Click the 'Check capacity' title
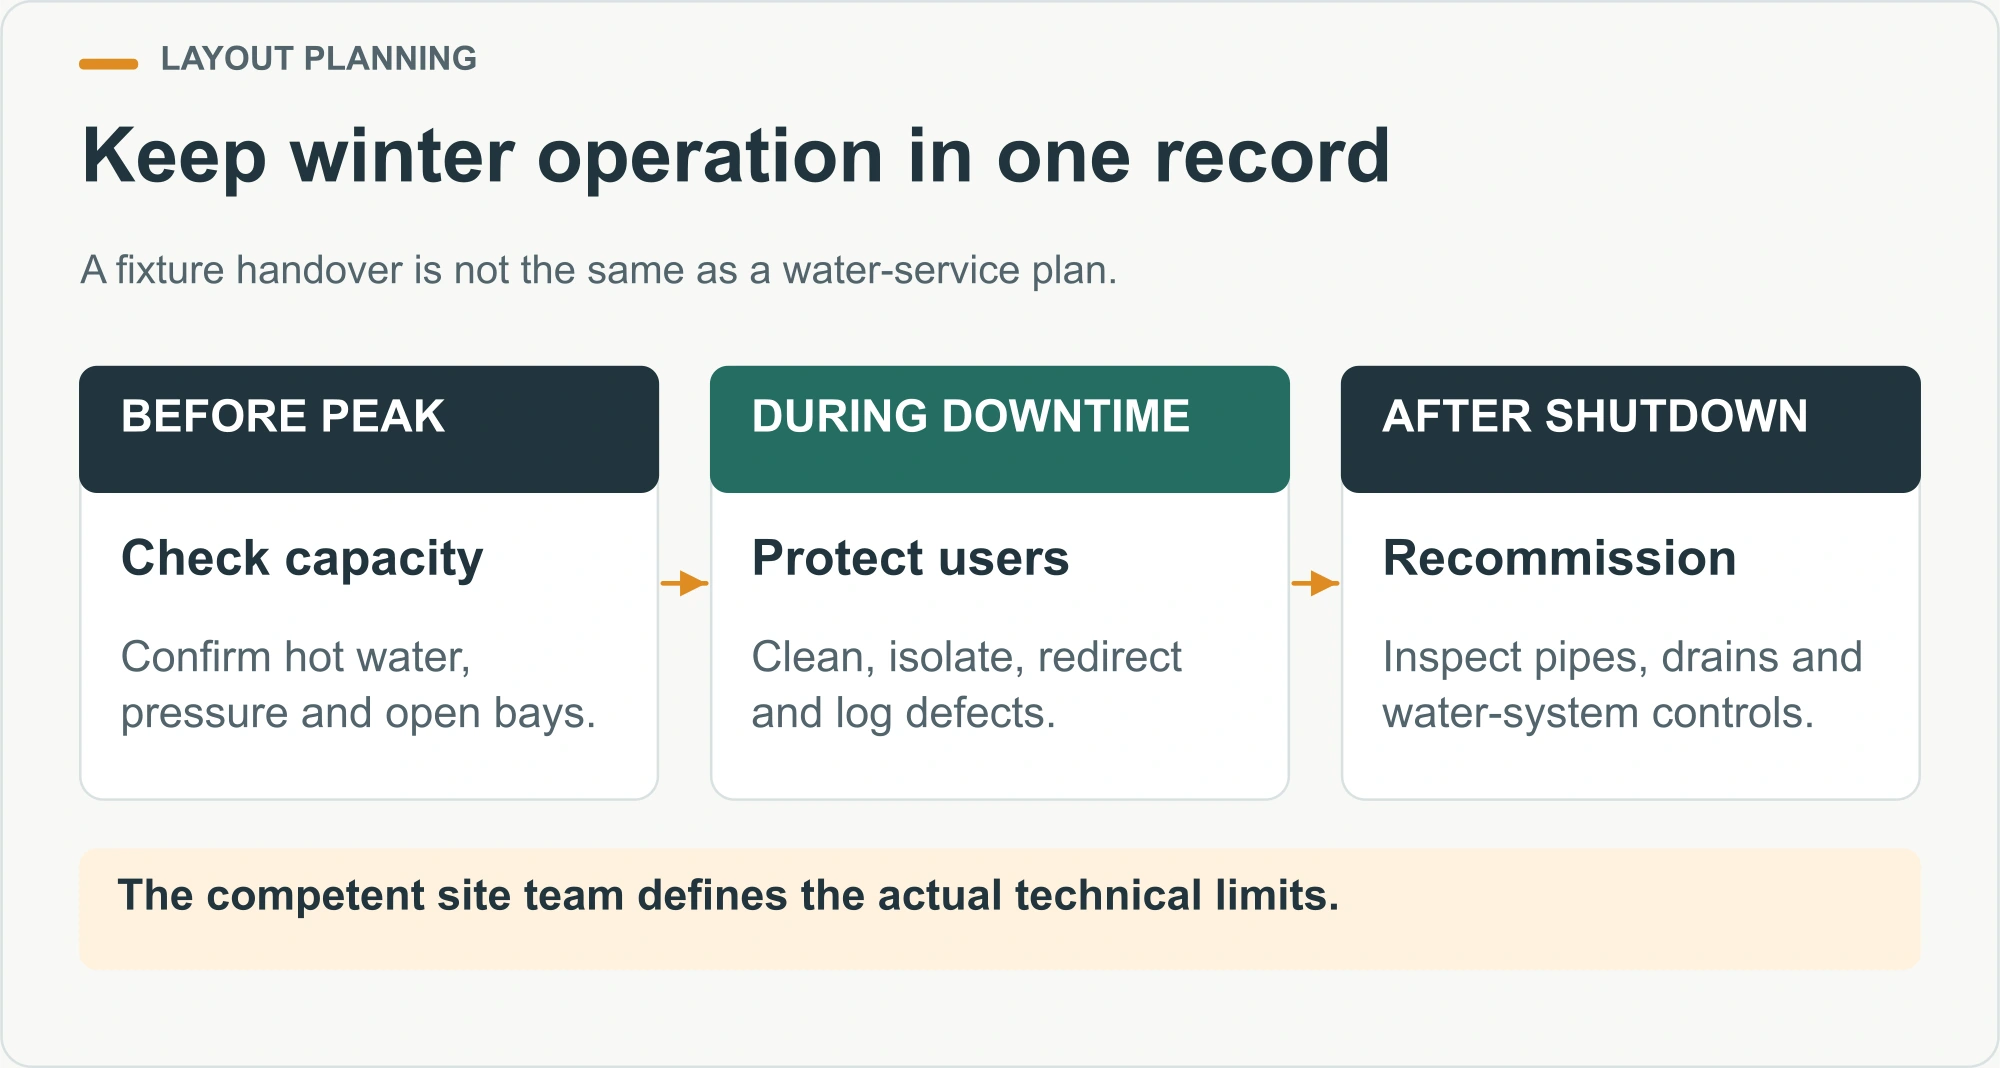The height and width of the screenshot is (1068, 2000). pos(302,559)
